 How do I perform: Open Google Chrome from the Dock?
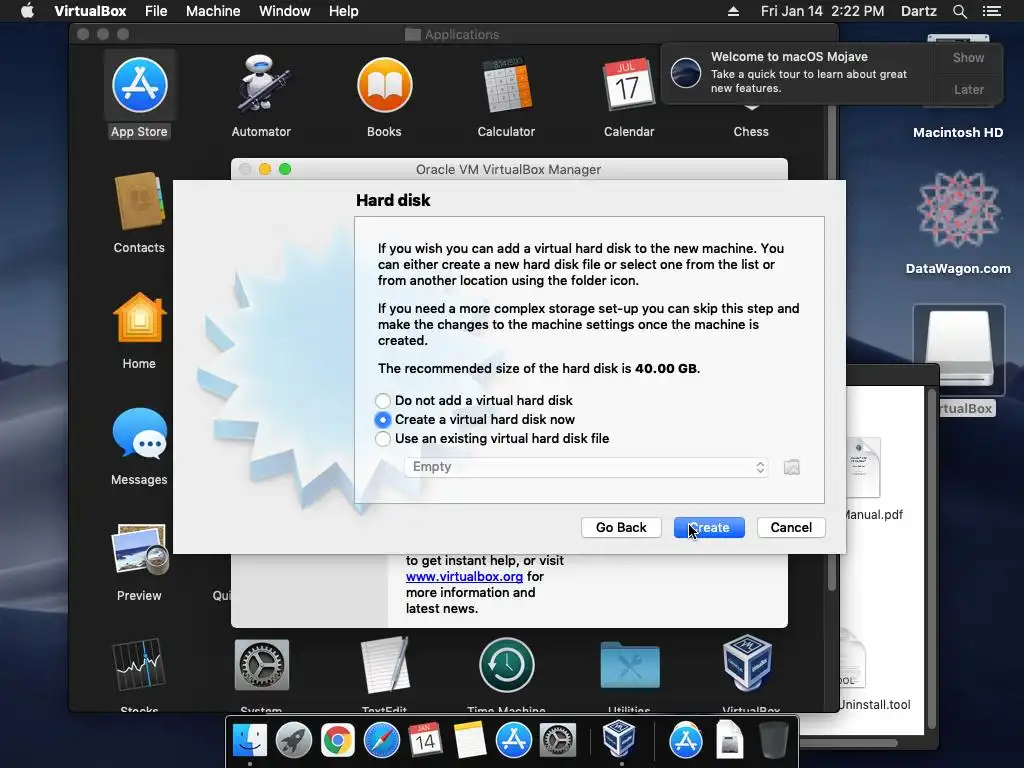(x=337, y=741)
